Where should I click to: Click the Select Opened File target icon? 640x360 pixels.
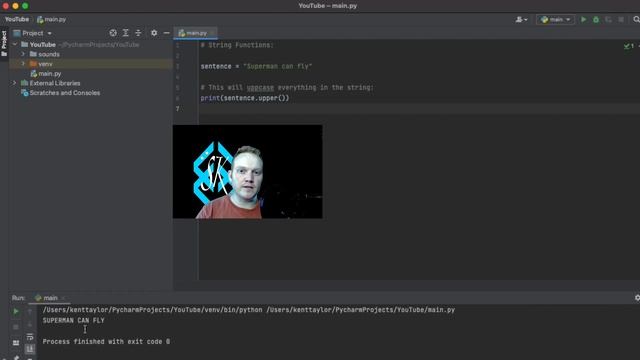[x=113, y=33]
